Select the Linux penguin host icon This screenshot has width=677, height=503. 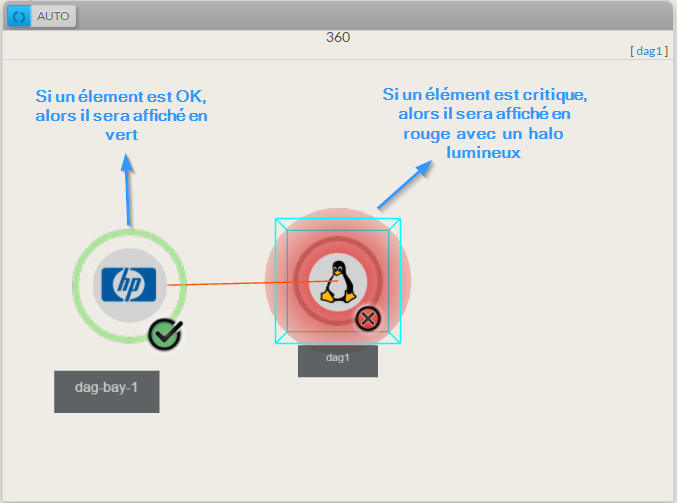(x=338, y=282)
